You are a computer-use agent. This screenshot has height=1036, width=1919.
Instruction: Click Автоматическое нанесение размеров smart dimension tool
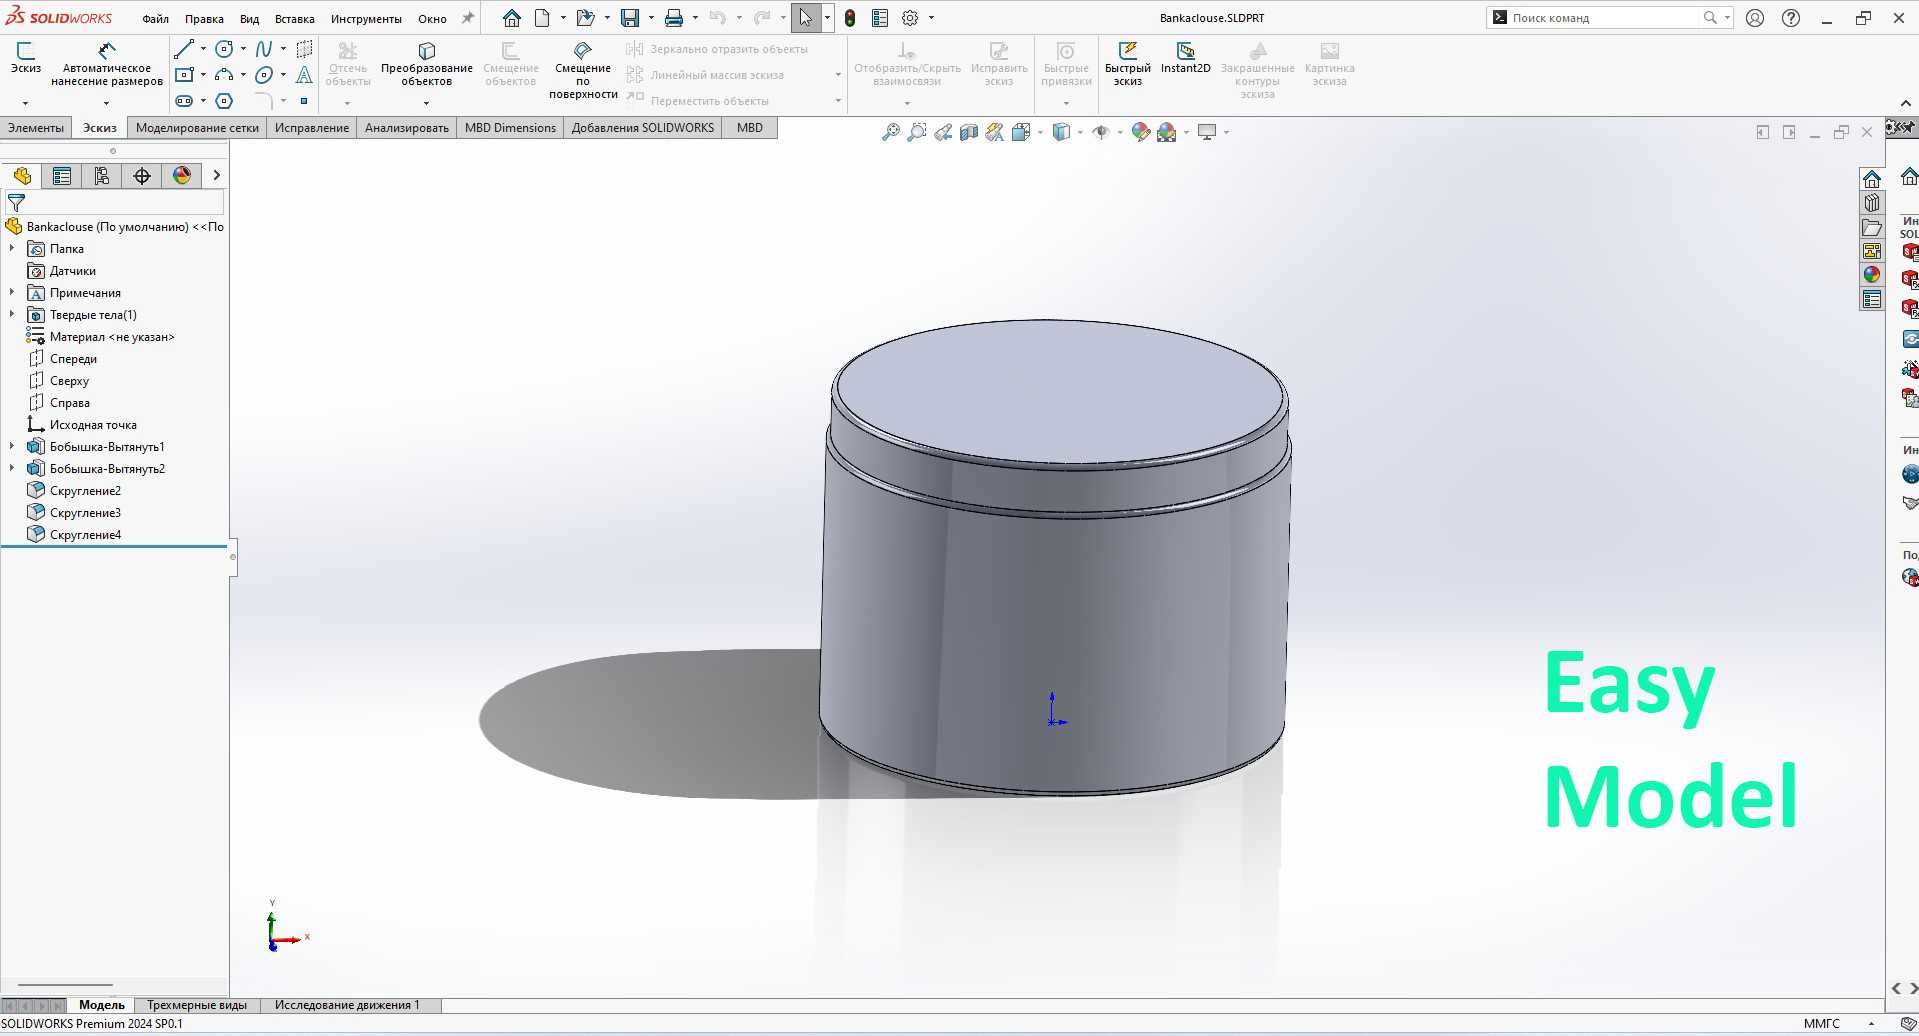click(x=107, y=64)
